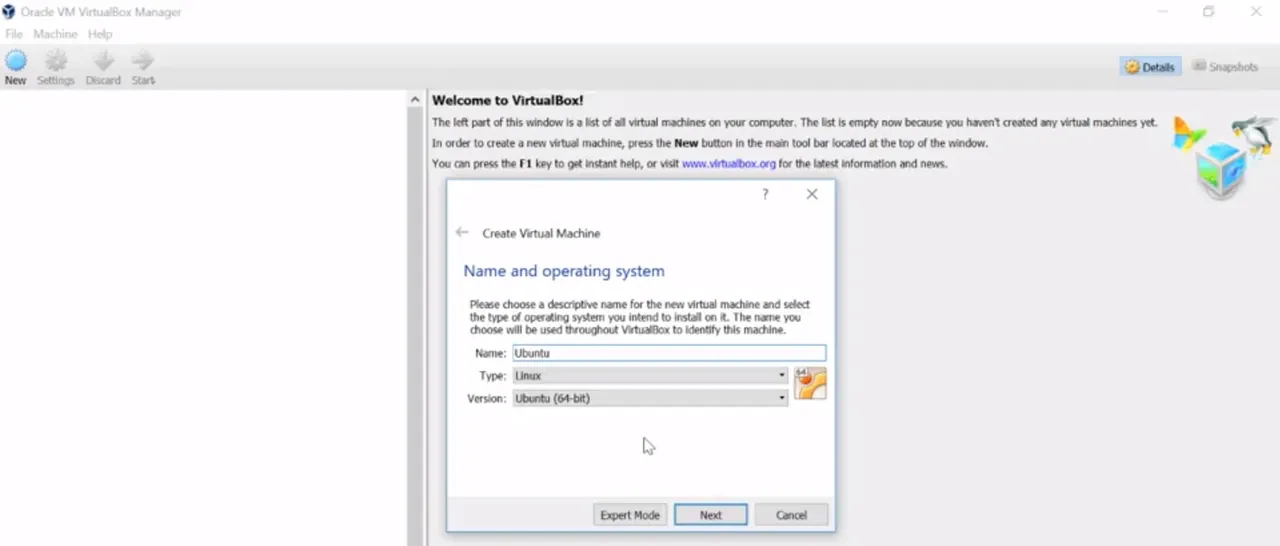The height and width of the screenshot is (546, 1280).
Task: Click the Cancel button
Action: (791, 515)
